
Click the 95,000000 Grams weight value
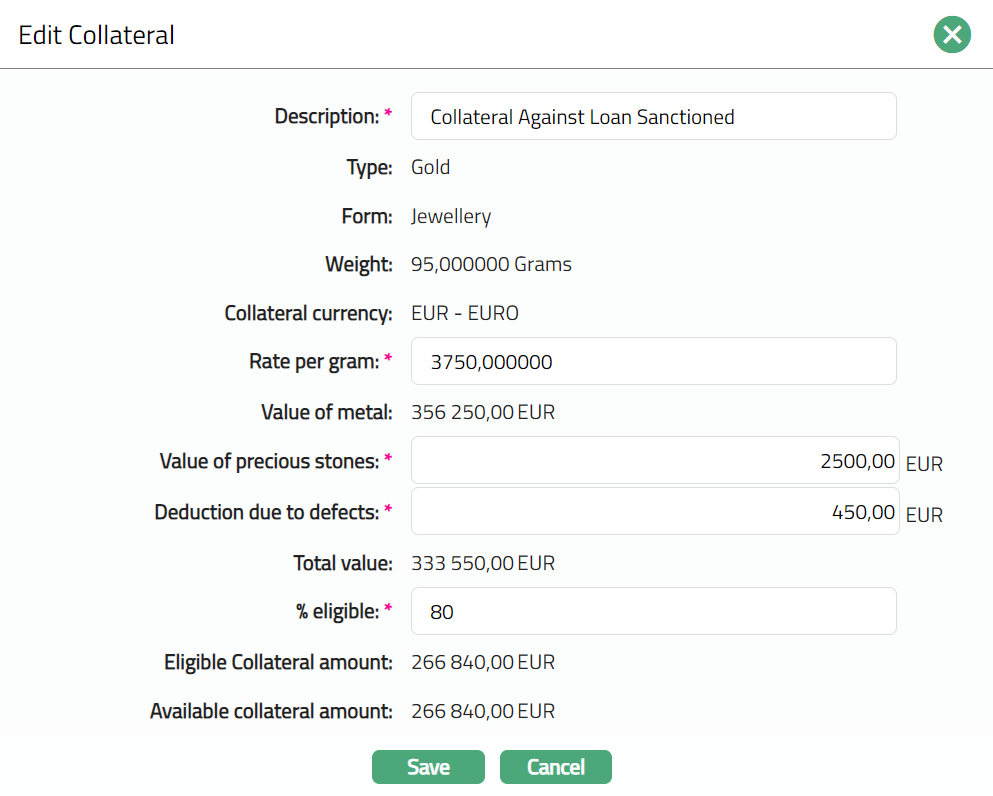(491, 265)
